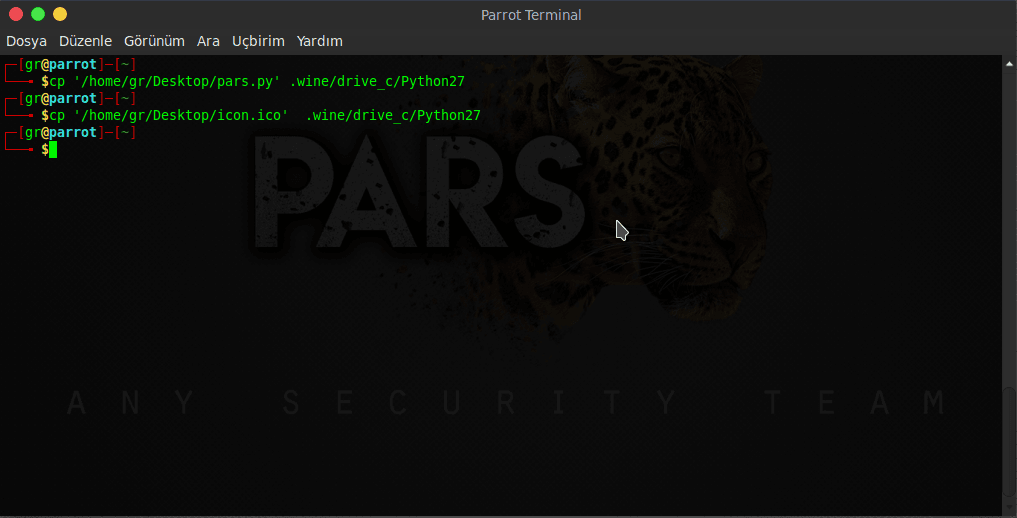Click the first [gr@parrot] prompt
This screenshot has height=518, width=1017.
tap(61, 65)
